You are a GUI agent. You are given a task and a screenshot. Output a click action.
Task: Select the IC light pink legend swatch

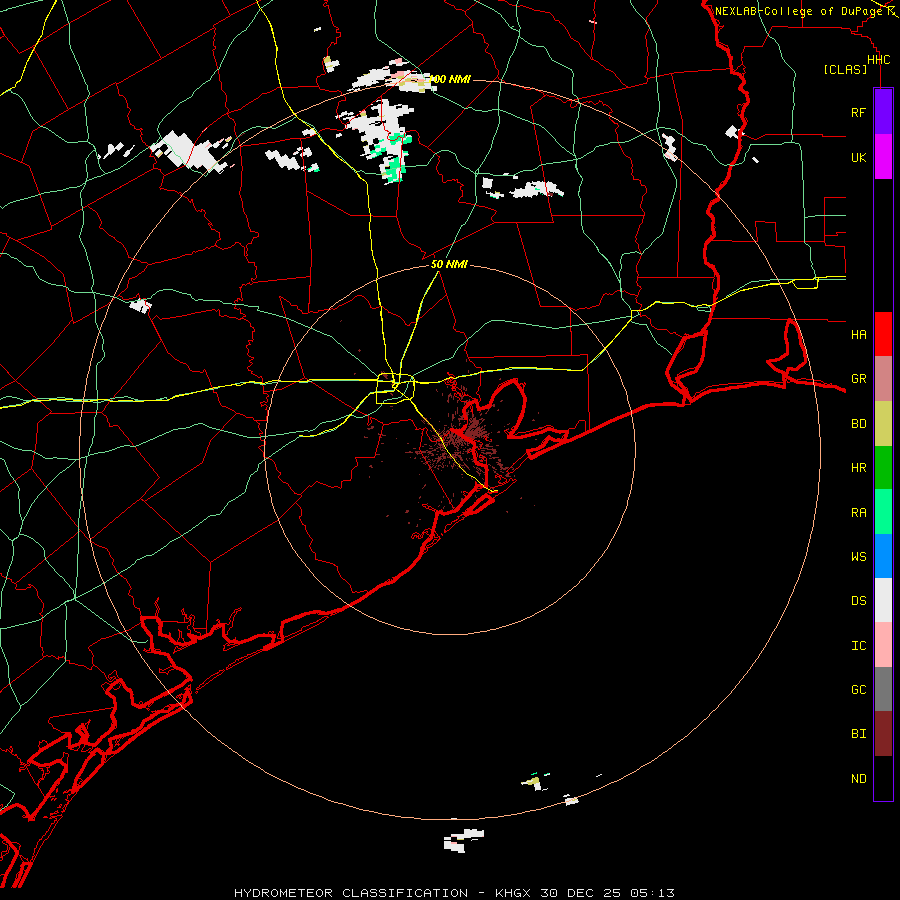pyautogui.click(x=883, y=645)
